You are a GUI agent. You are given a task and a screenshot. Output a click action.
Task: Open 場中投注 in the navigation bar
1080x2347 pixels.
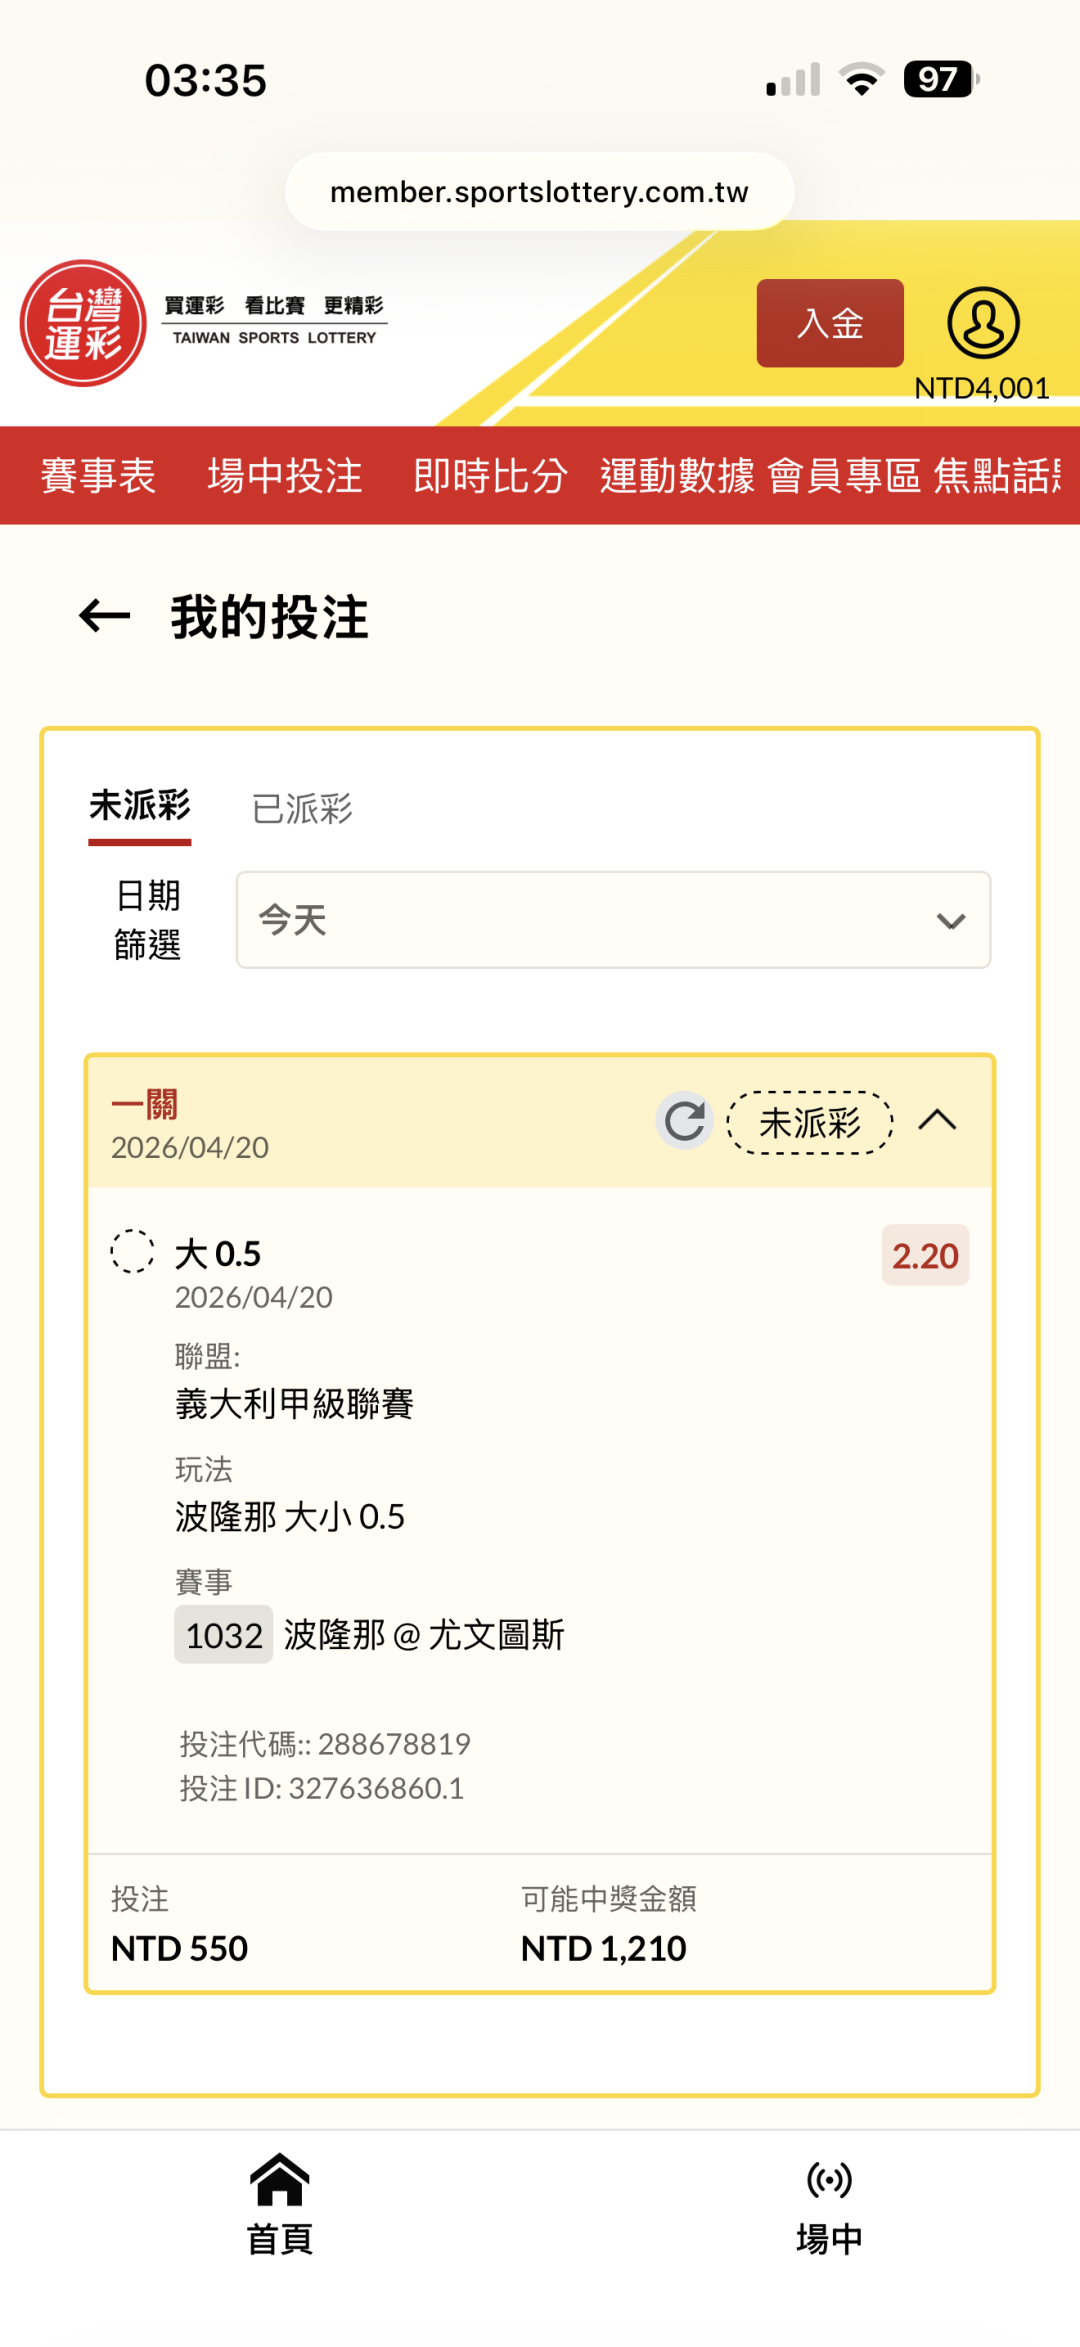(x=285, y=476)
